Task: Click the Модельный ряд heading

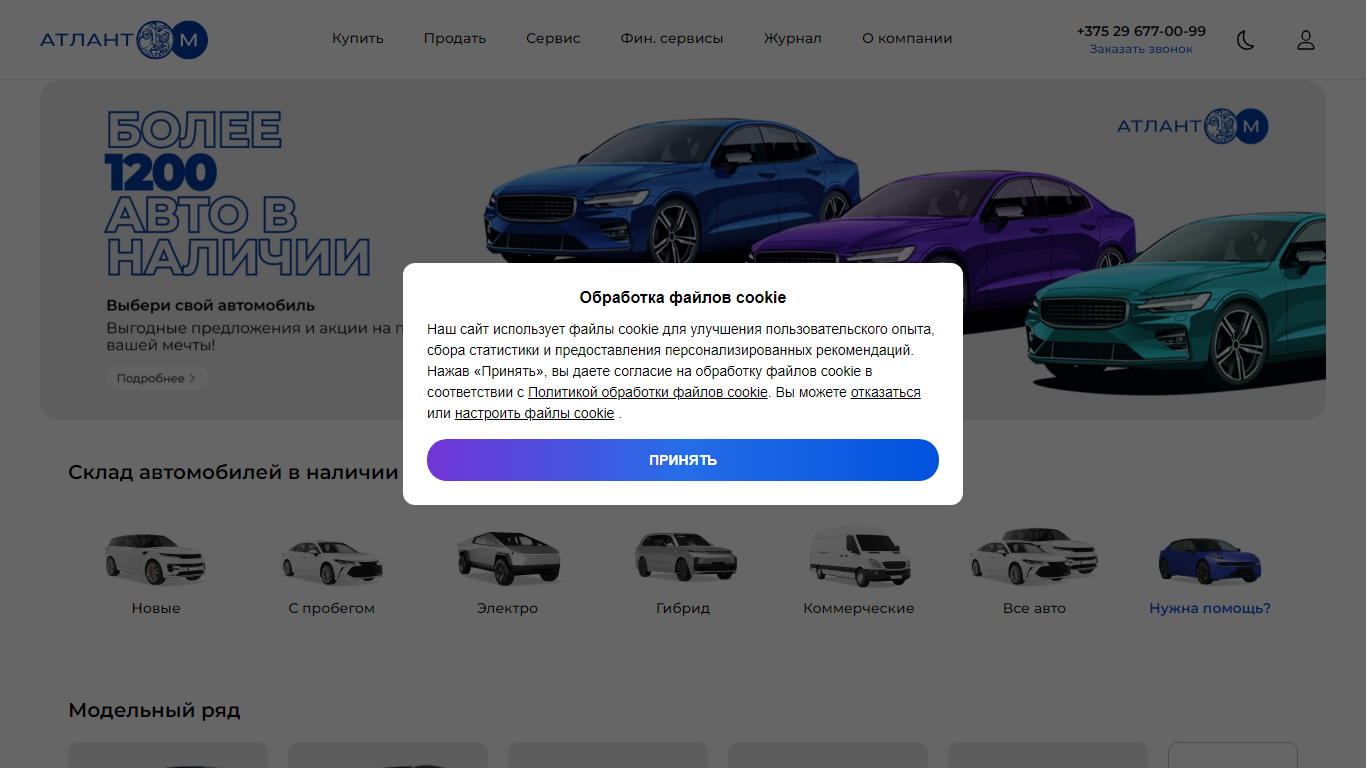Action: [154, 711]
